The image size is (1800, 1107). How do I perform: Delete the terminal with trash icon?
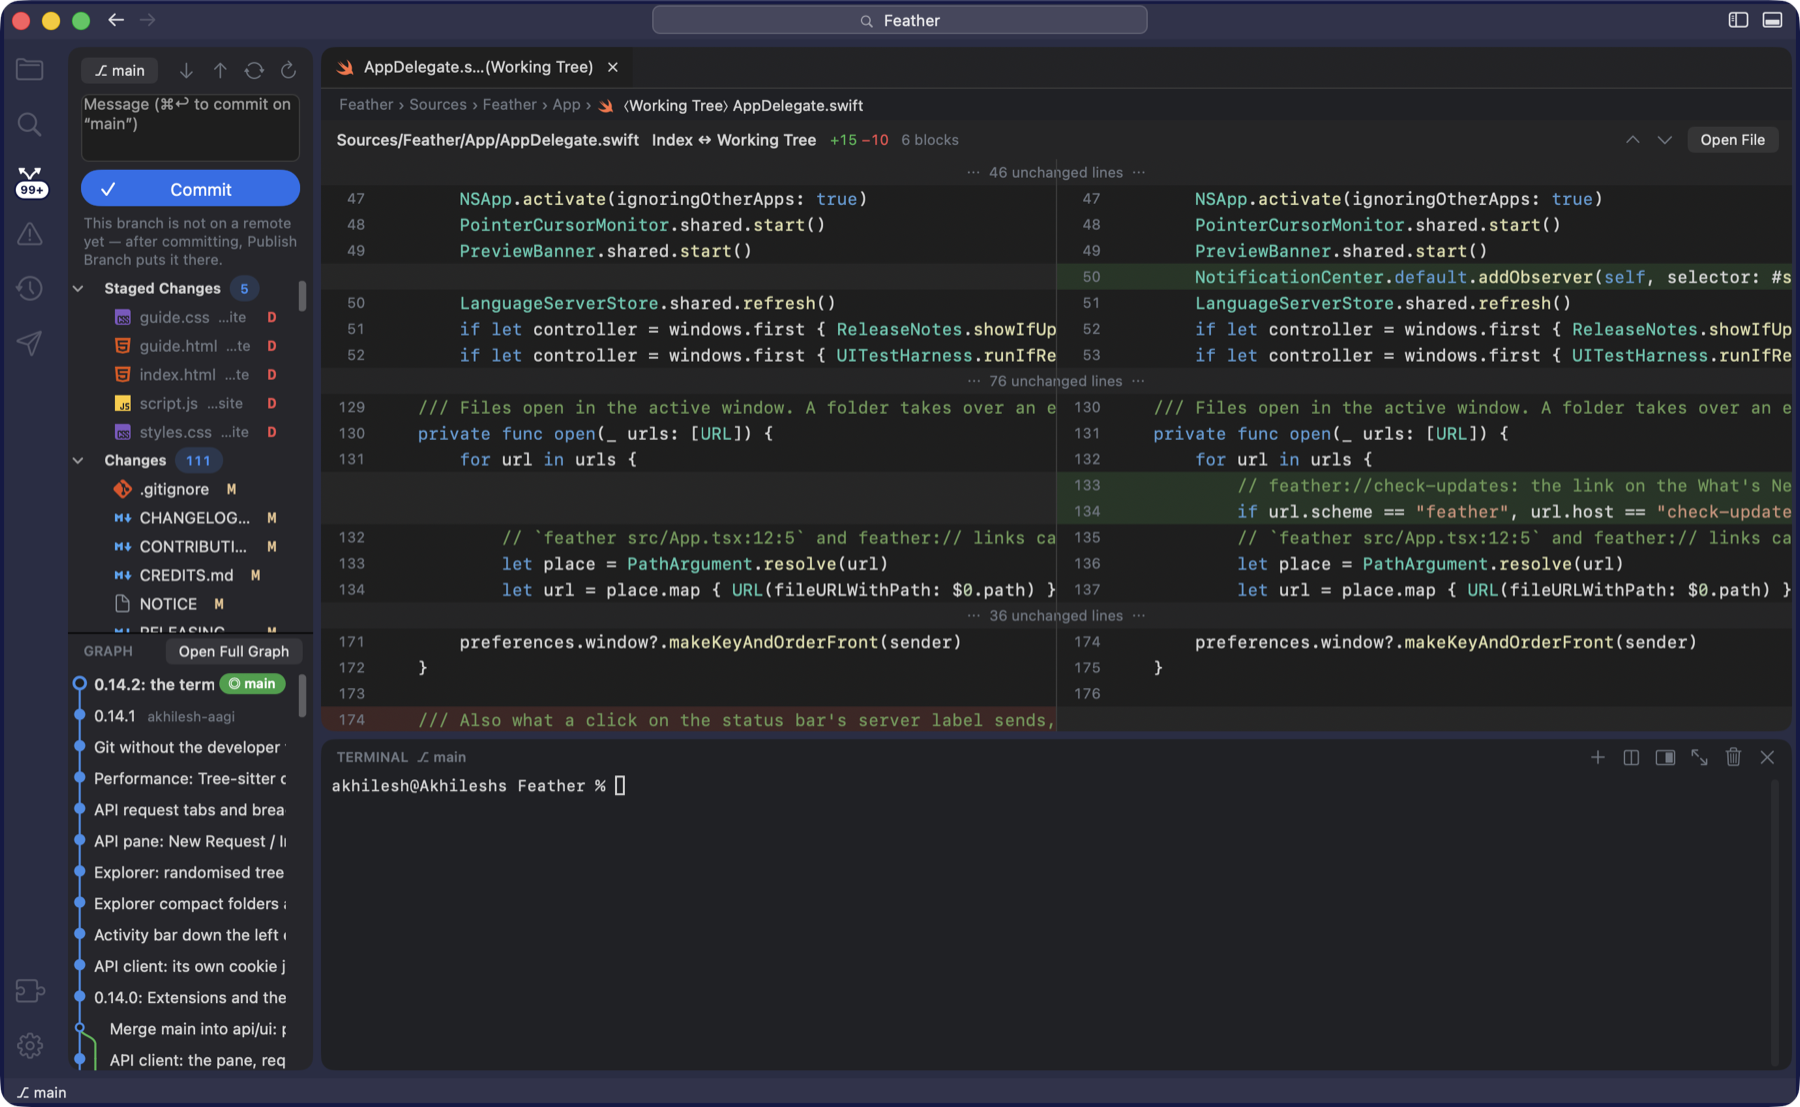point(1733,757)
